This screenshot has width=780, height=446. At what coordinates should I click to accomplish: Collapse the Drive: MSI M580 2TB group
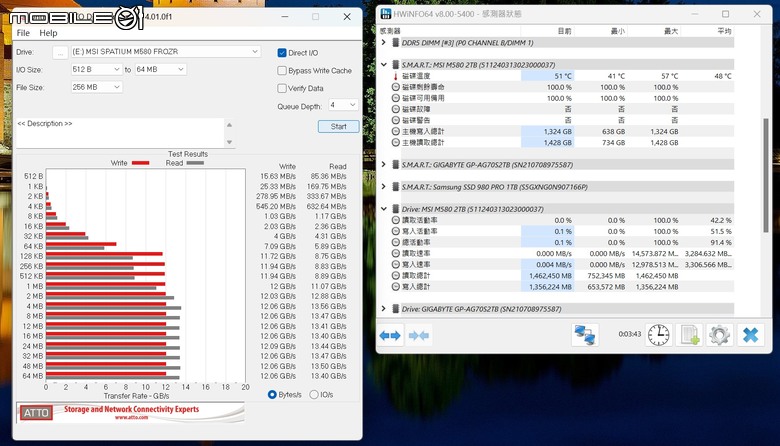pyautogui.click(x=384, y=209)
